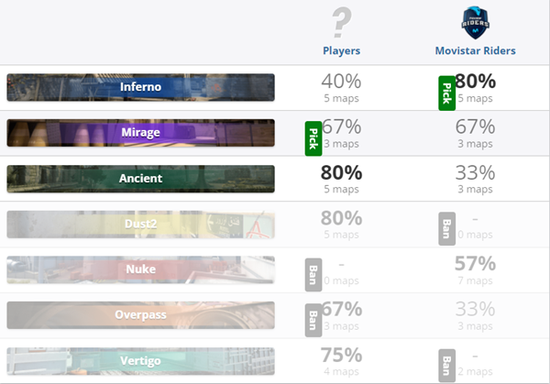Screen dimensions: 550x384
Task: Open the Players team link
Action: click(341, 51)
